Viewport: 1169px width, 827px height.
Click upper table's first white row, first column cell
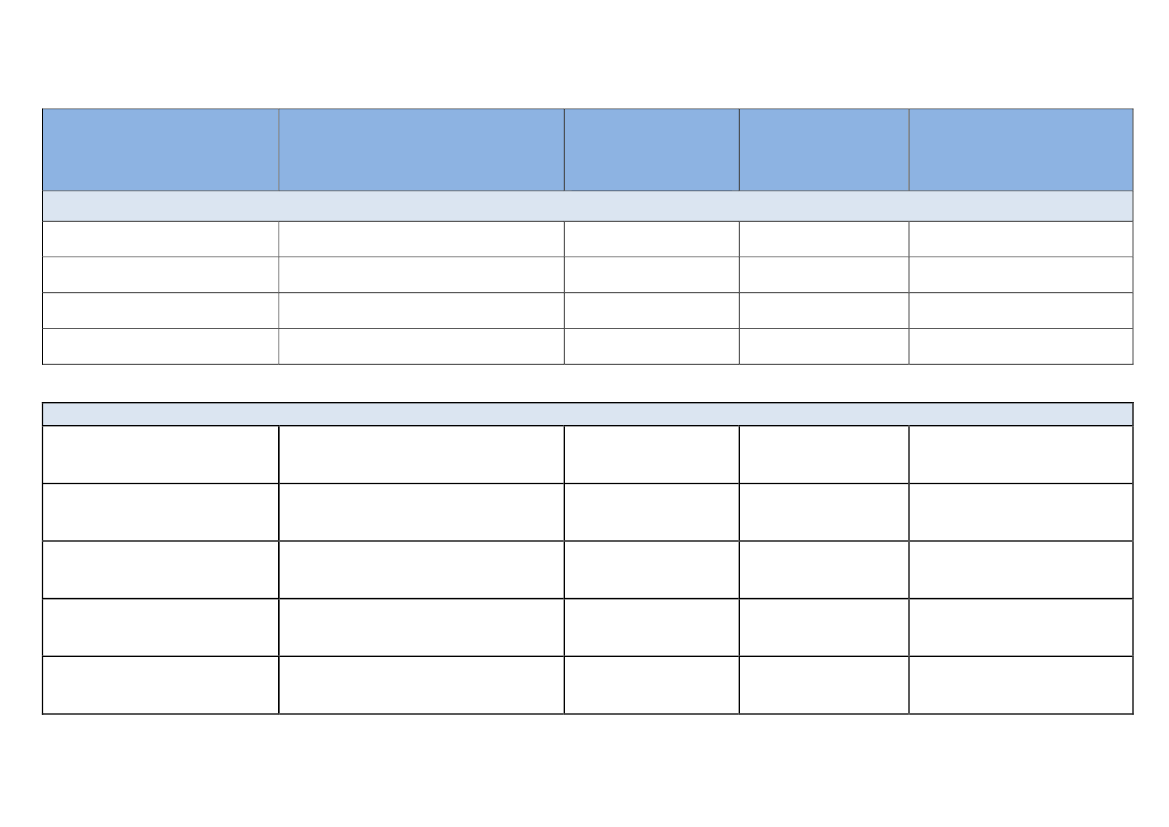pos(161,239)
